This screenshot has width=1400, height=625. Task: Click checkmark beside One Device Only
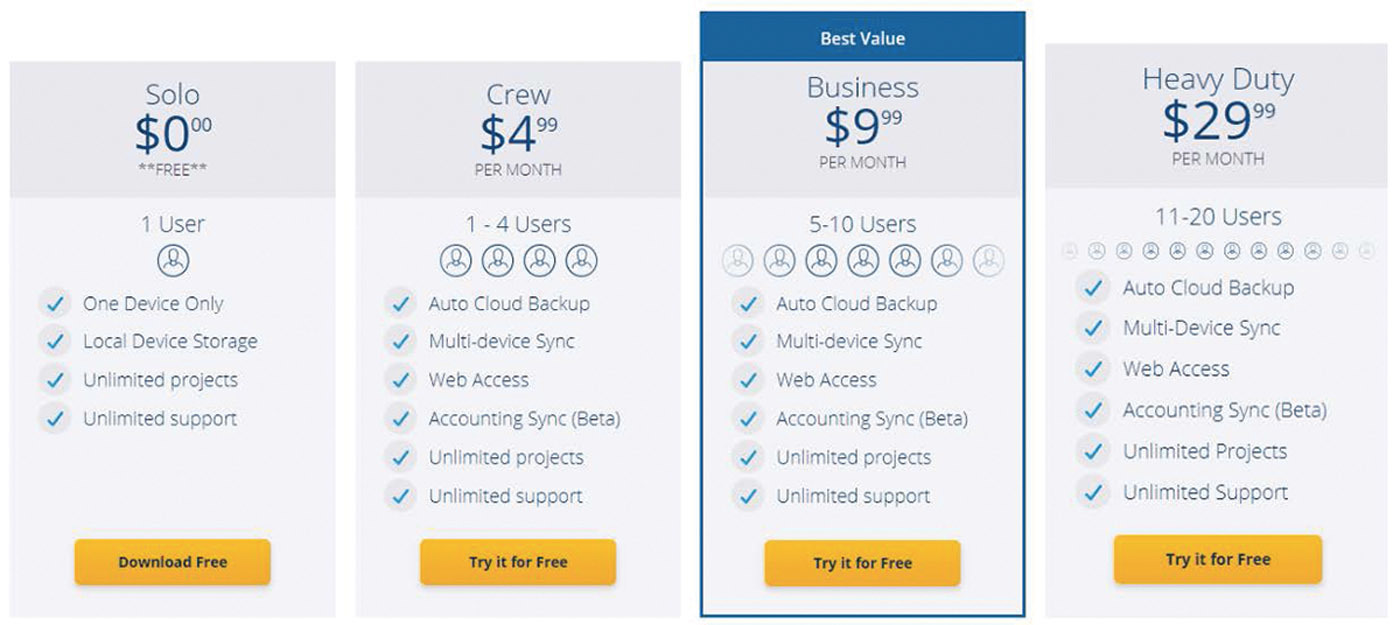55,303
